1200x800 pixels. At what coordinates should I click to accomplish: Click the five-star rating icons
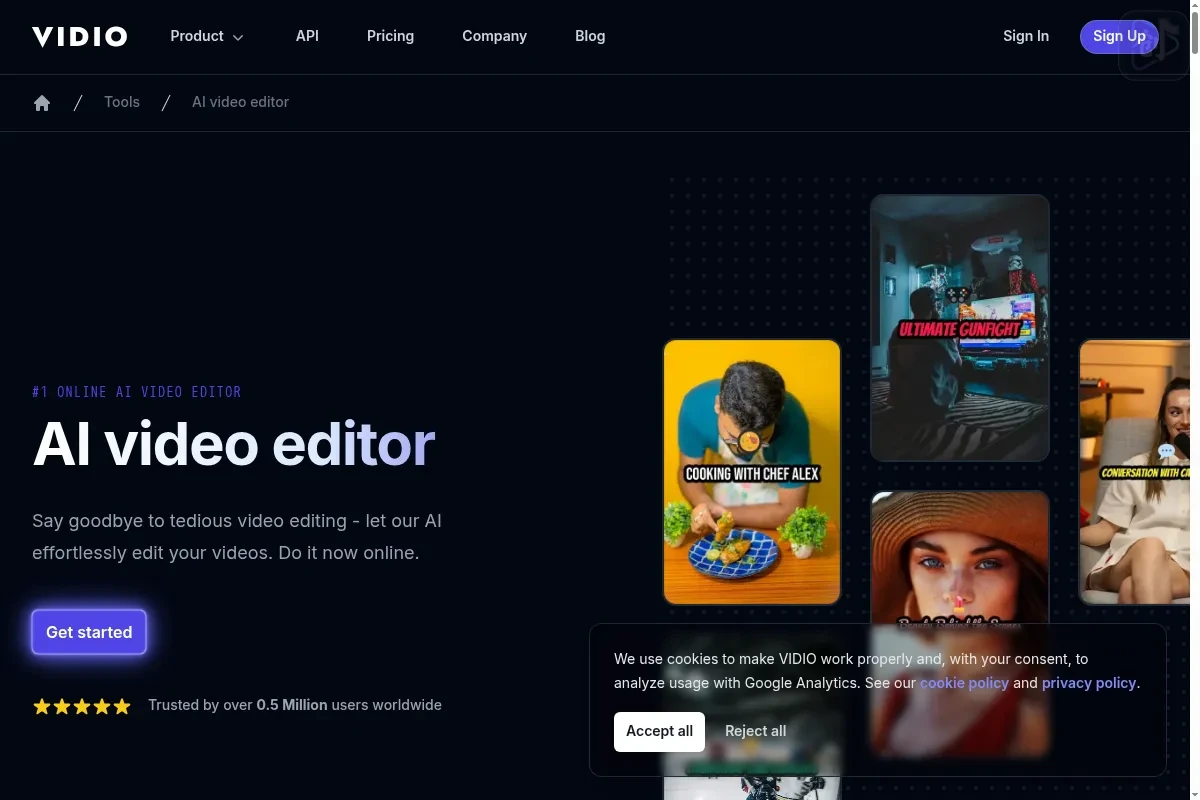tap(82, 706)
